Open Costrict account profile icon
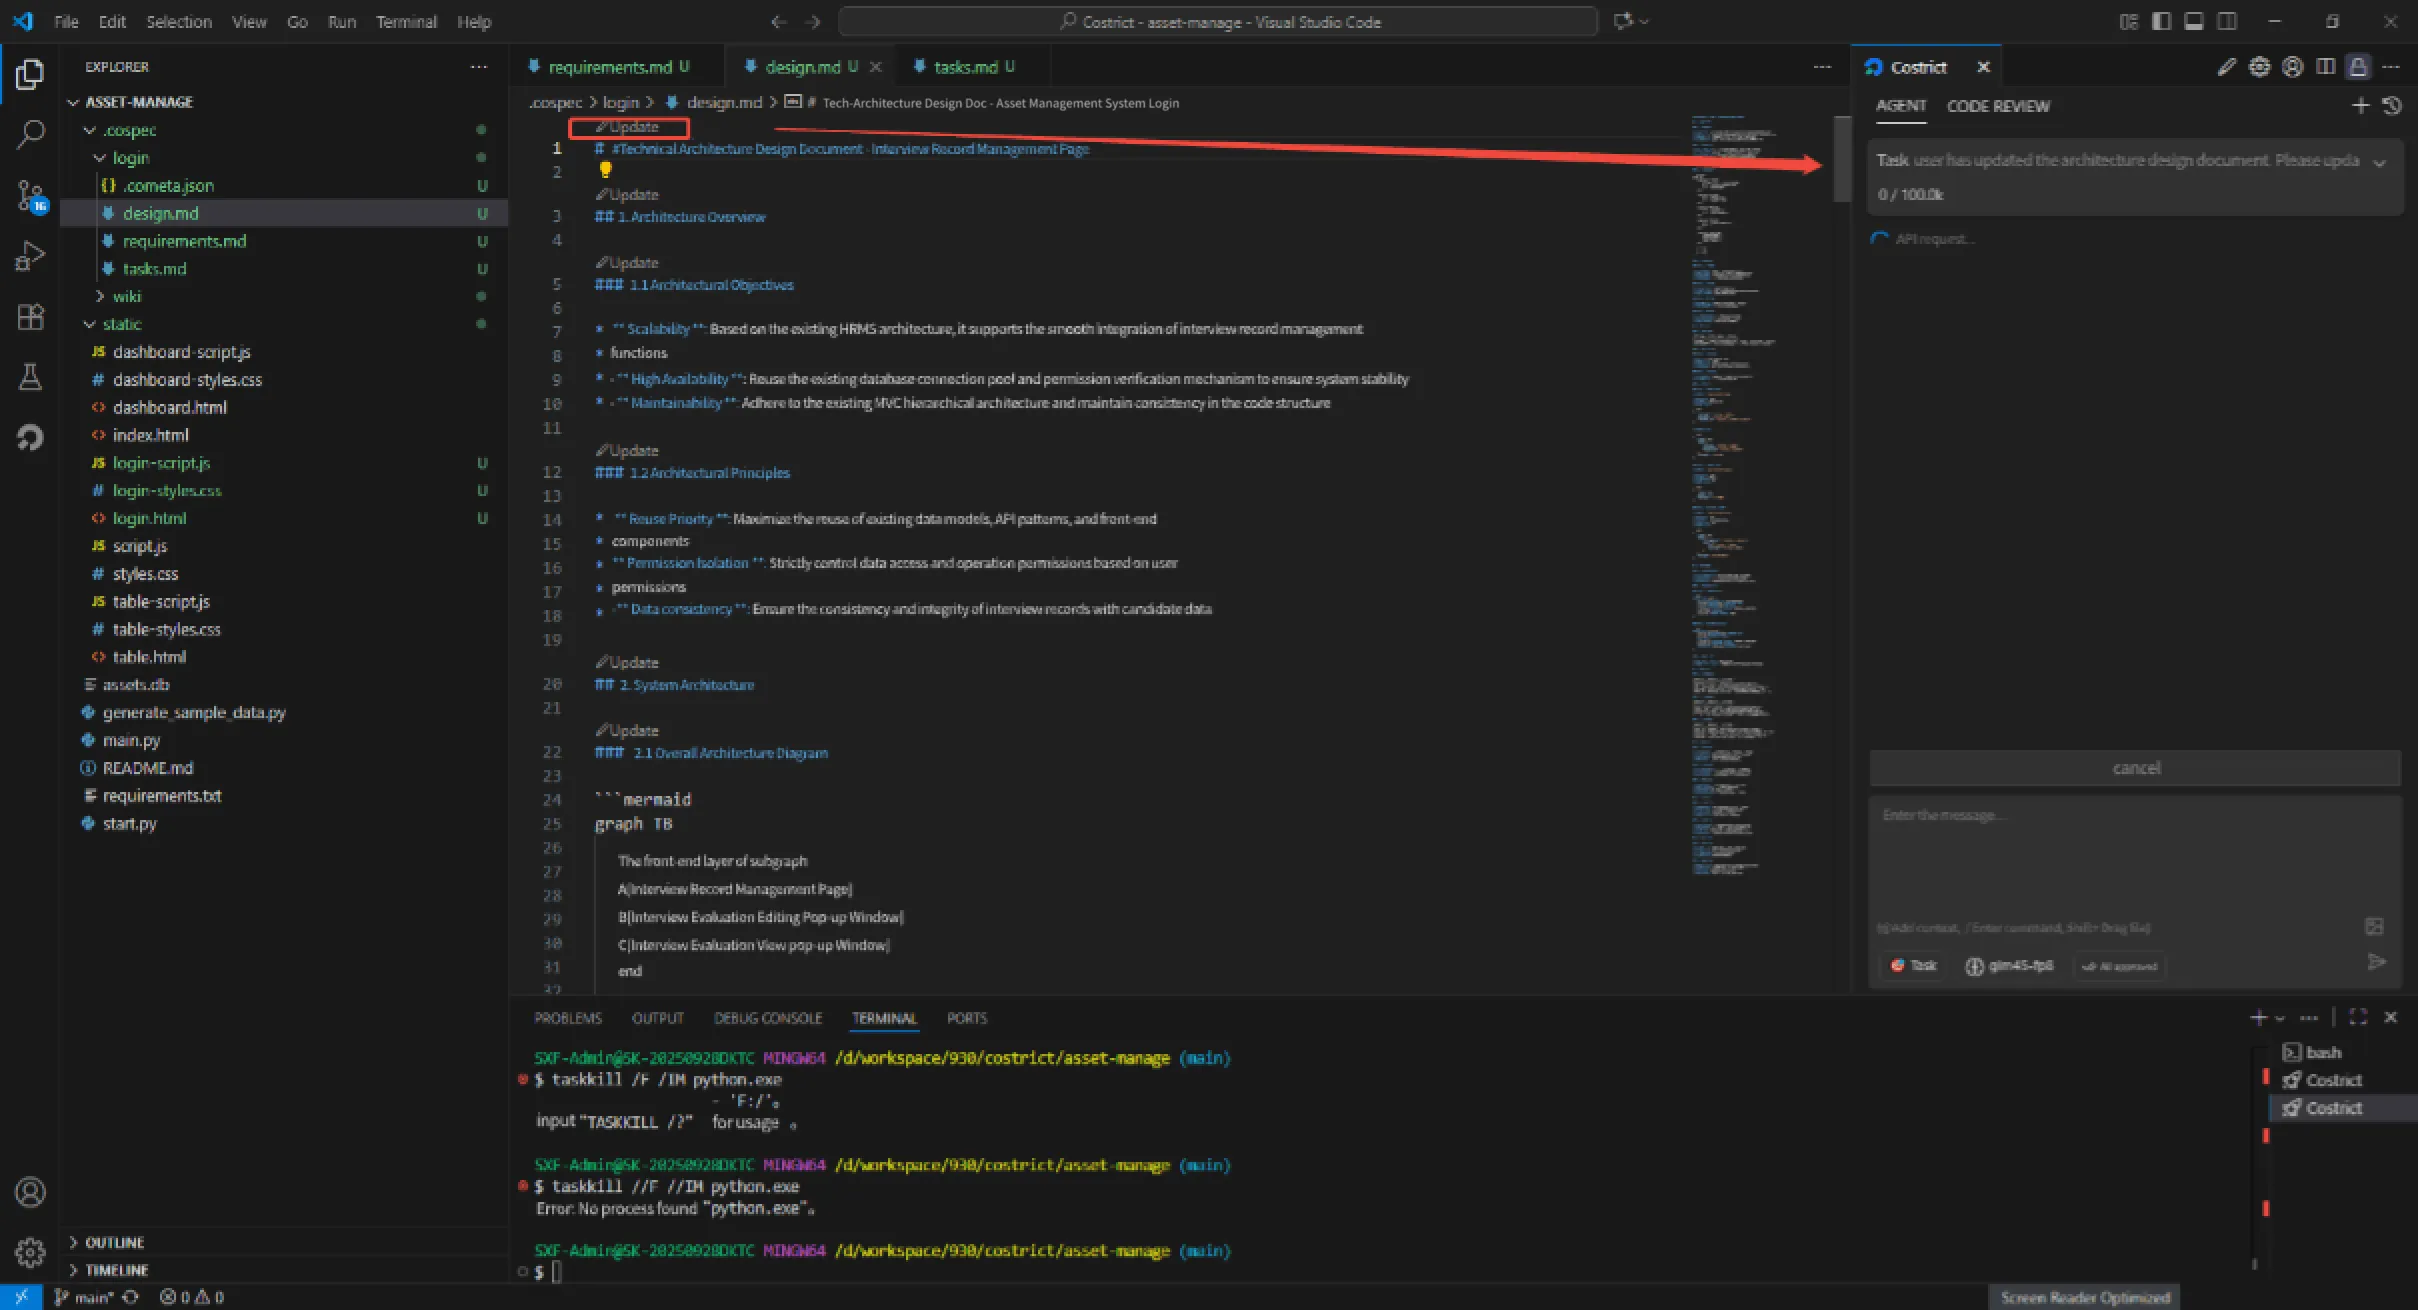The image size is (2418, 1310). click(2292, 67)
